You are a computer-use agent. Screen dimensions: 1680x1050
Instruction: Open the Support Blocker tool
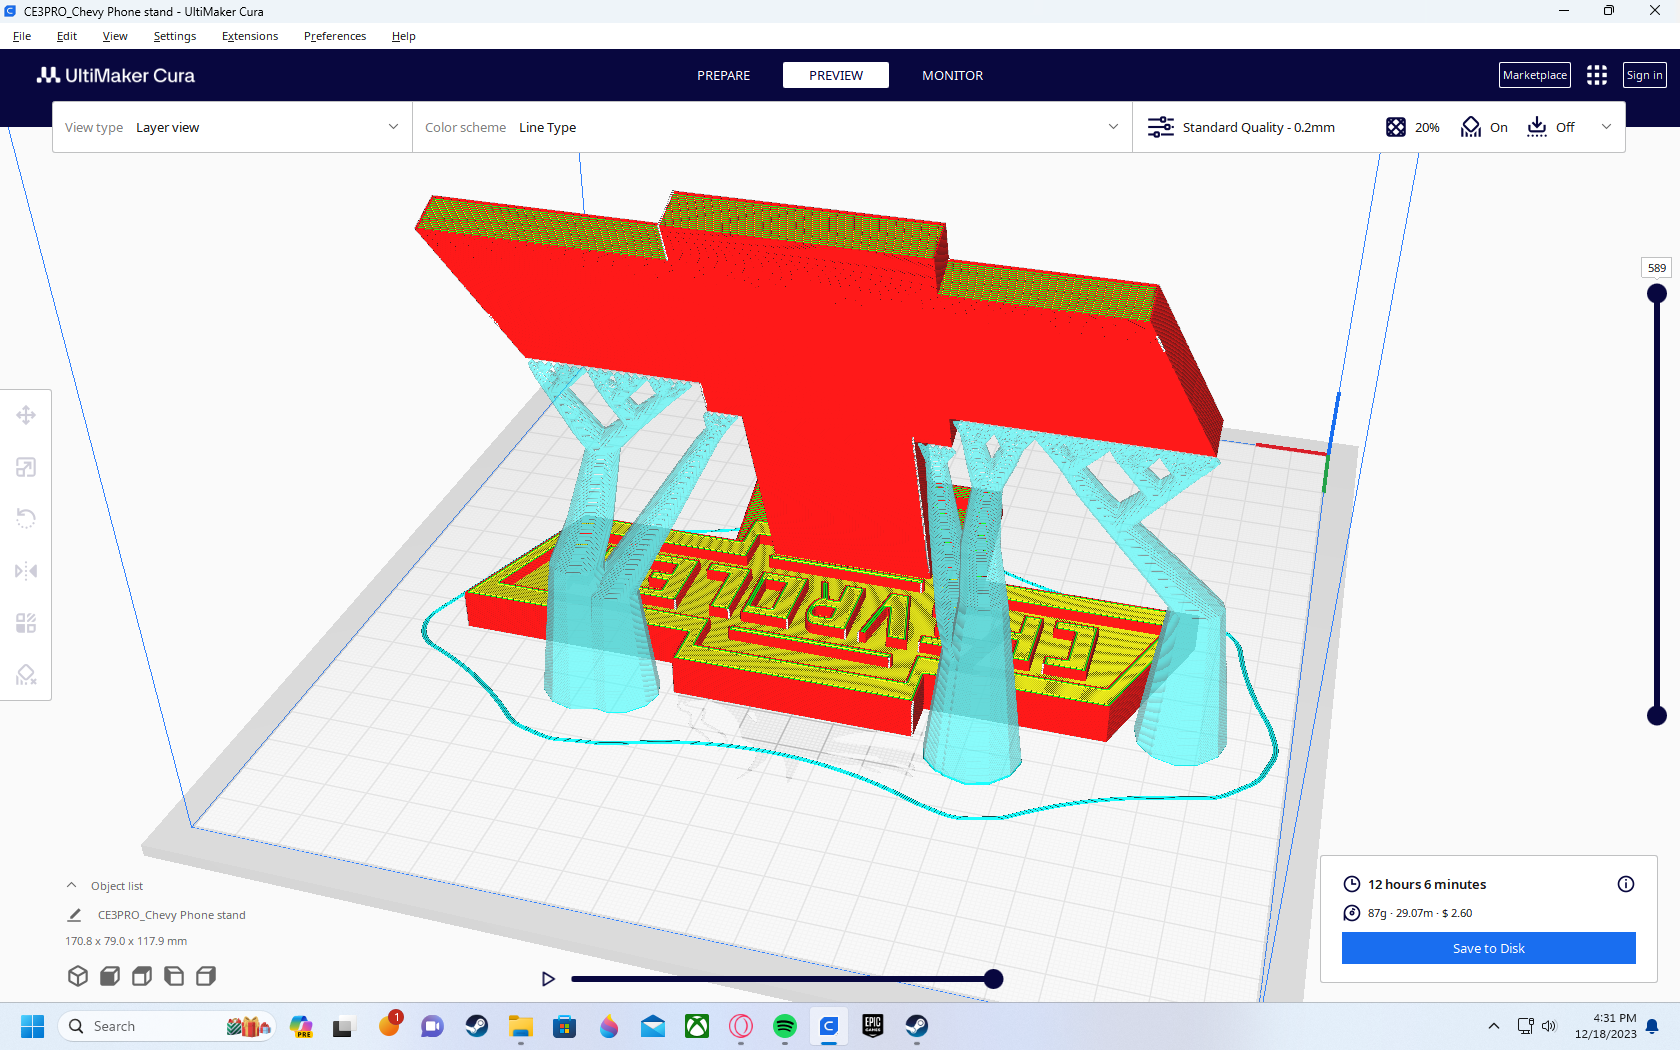tap(26, 675)
